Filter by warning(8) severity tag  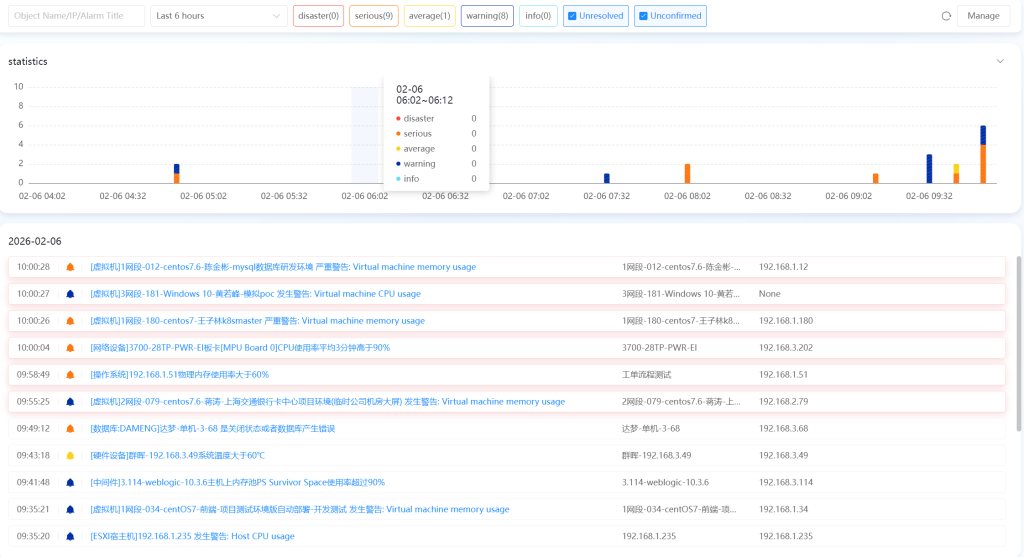(x=486, y=16)
